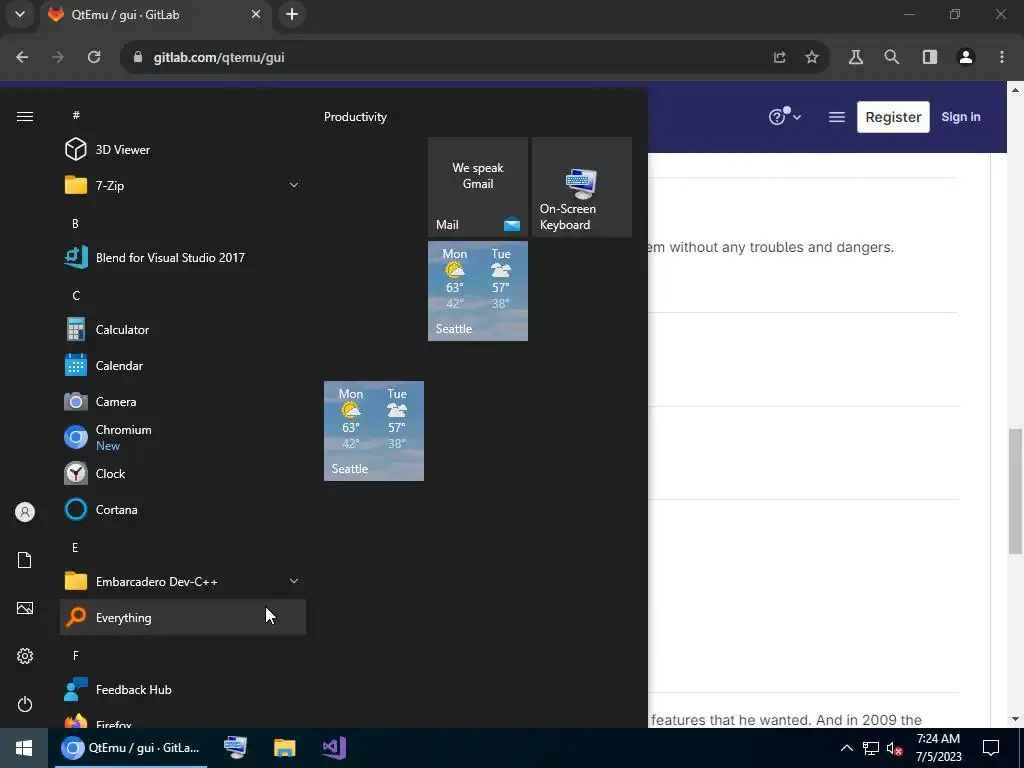1024x768 pixels.
Task: Launch the Camera app
Action: coord(183,402)
